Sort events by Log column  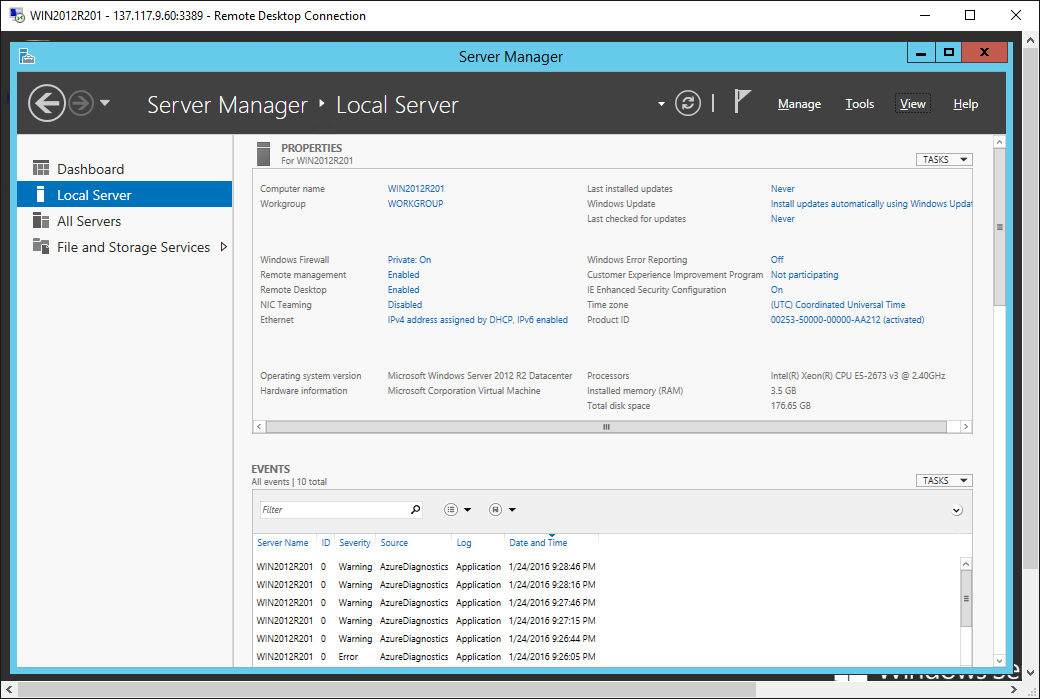pyautogui.click(x=464, y=542)
